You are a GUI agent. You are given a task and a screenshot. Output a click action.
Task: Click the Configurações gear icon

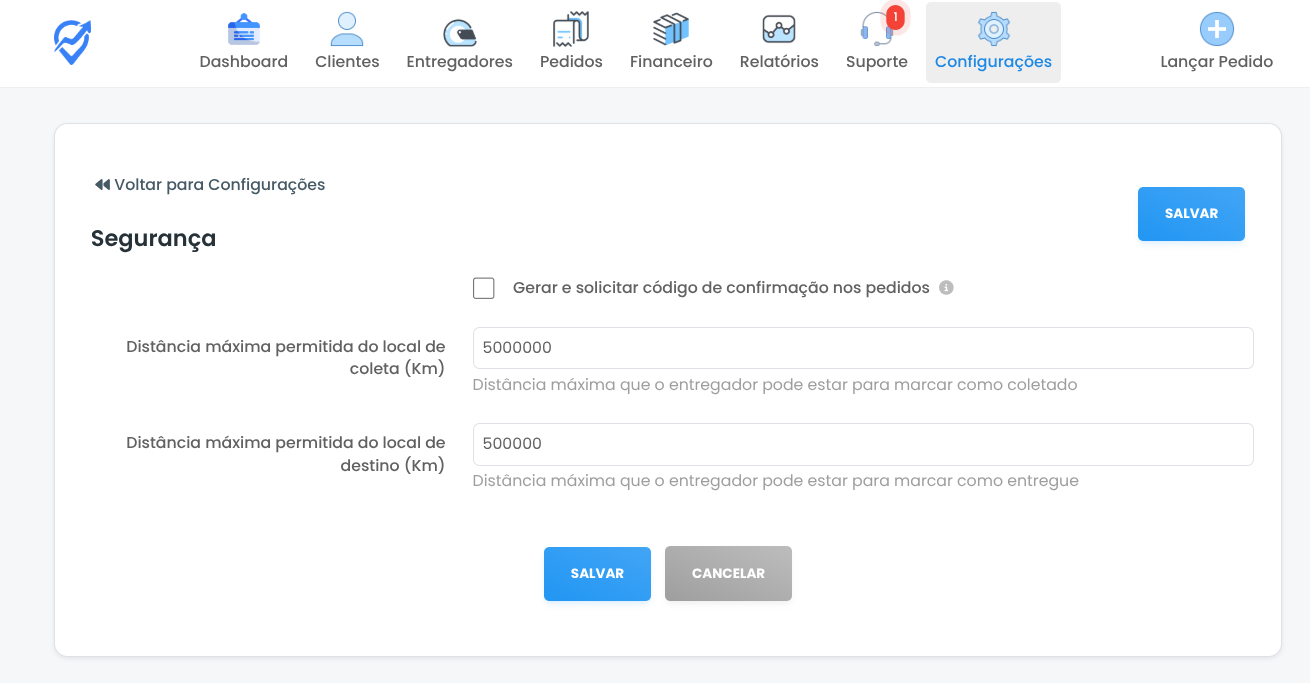point(993,30)
